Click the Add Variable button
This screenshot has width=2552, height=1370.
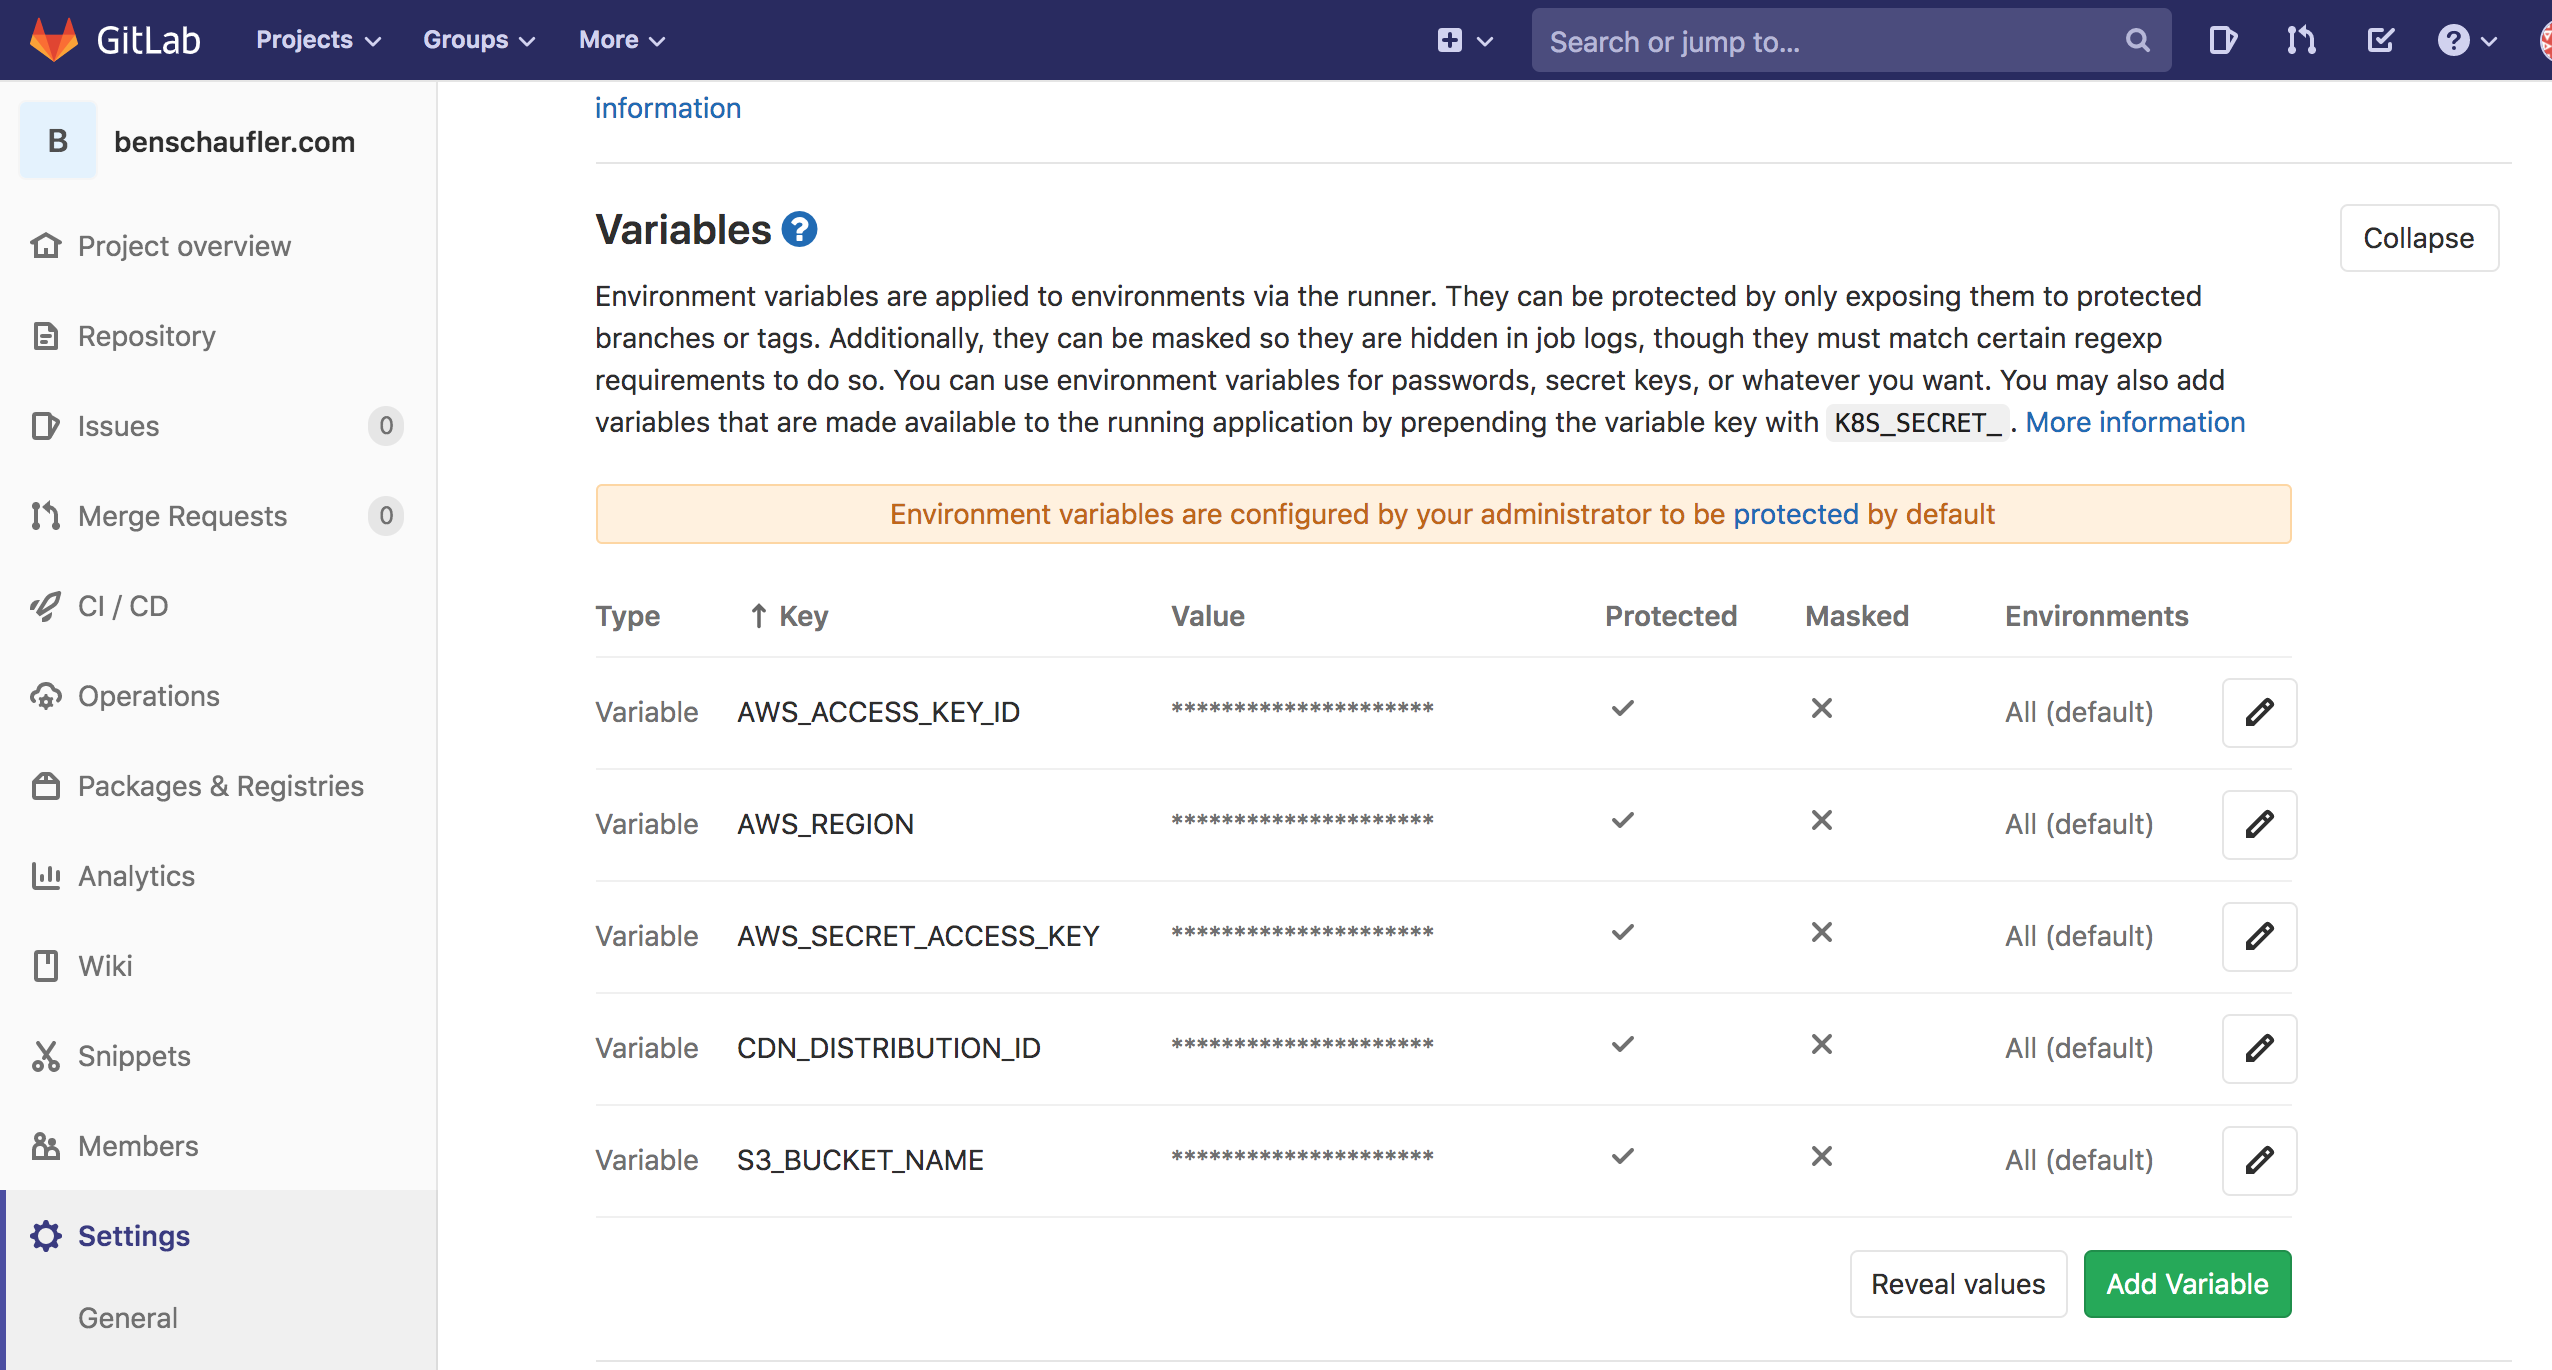click(2187, 1282)
